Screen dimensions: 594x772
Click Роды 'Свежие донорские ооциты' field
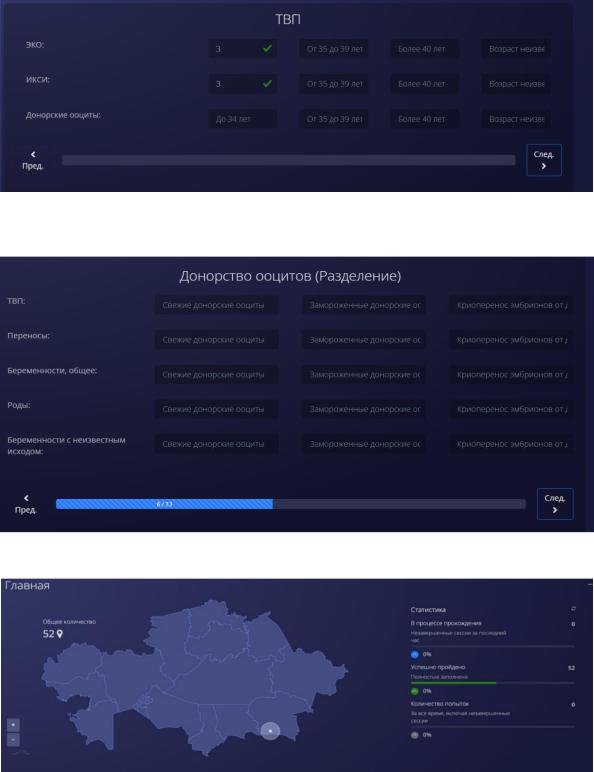click(x=216, y=409)
